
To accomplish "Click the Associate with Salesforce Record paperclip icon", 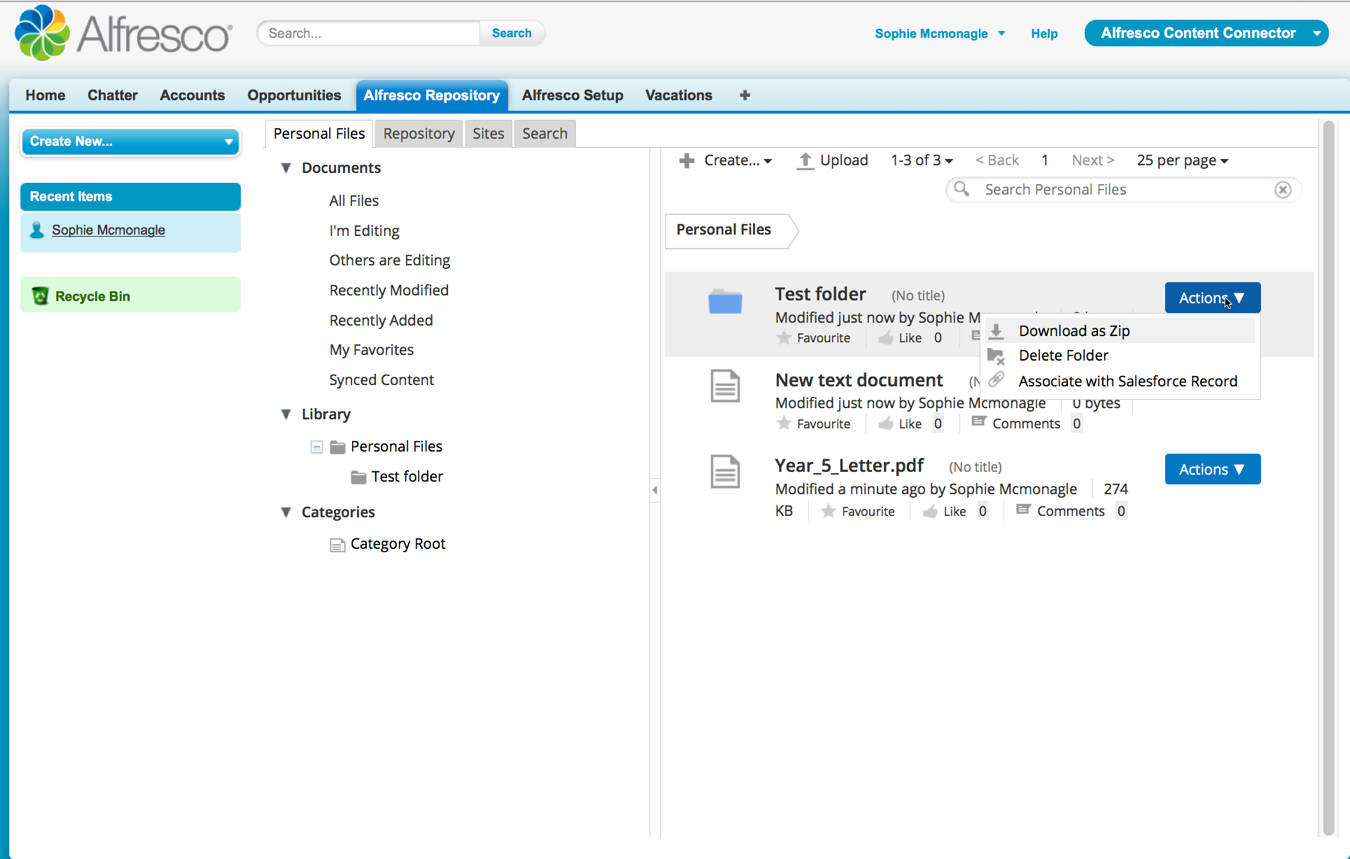I will coord(996,379).
